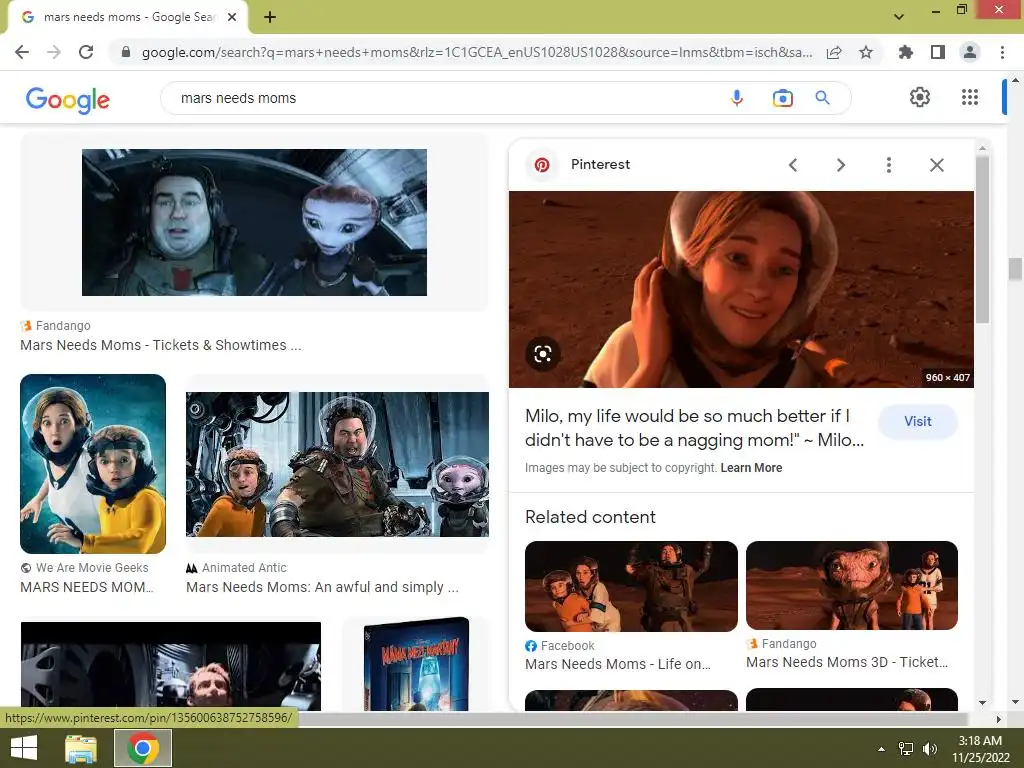Click the Google Lens icon on preview image
This screenshot has width=1024, height=768.
pos(543,354)
